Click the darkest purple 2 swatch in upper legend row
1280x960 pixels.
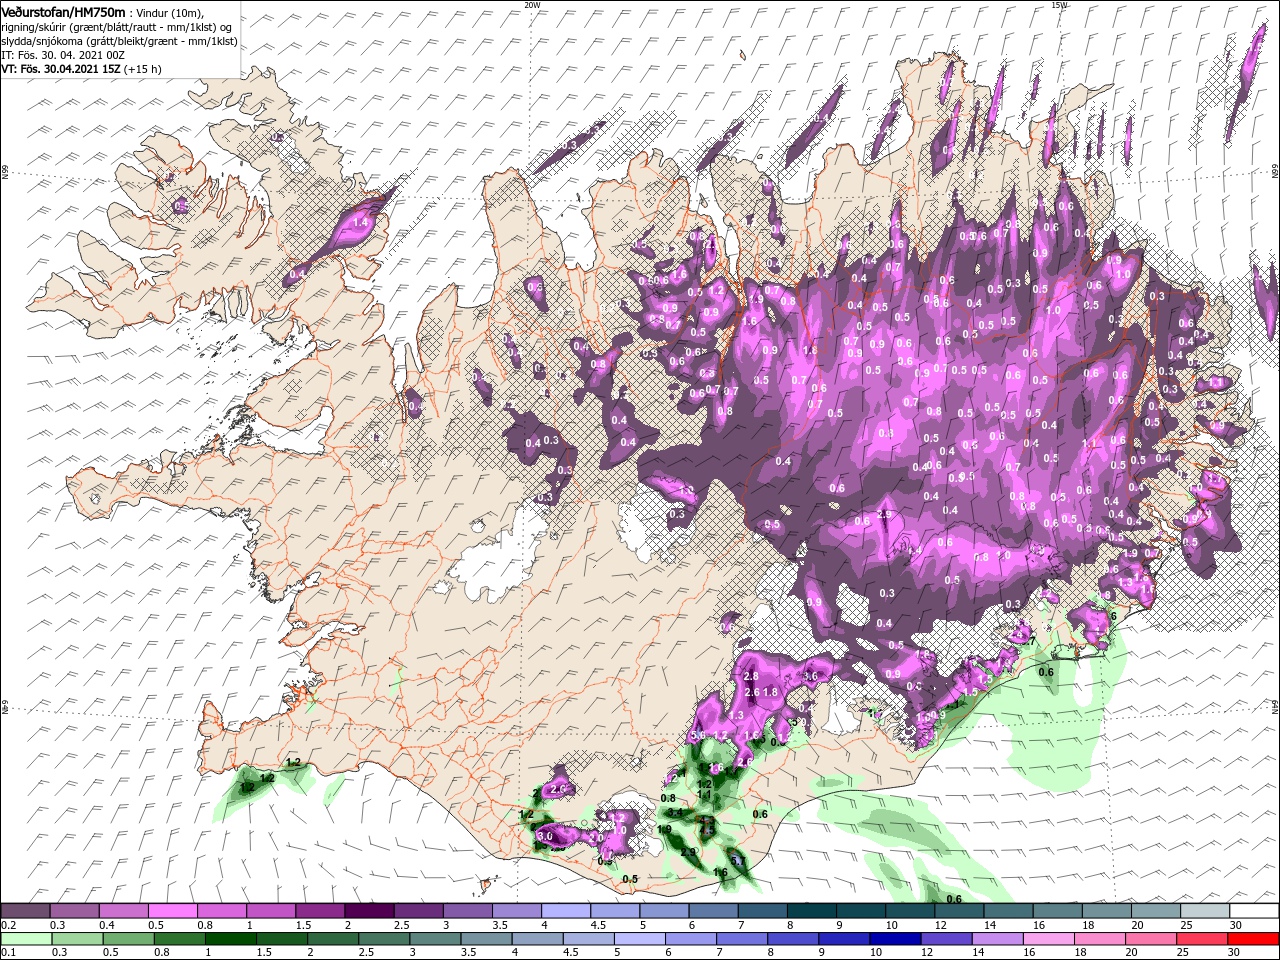[x=368, y=911]
